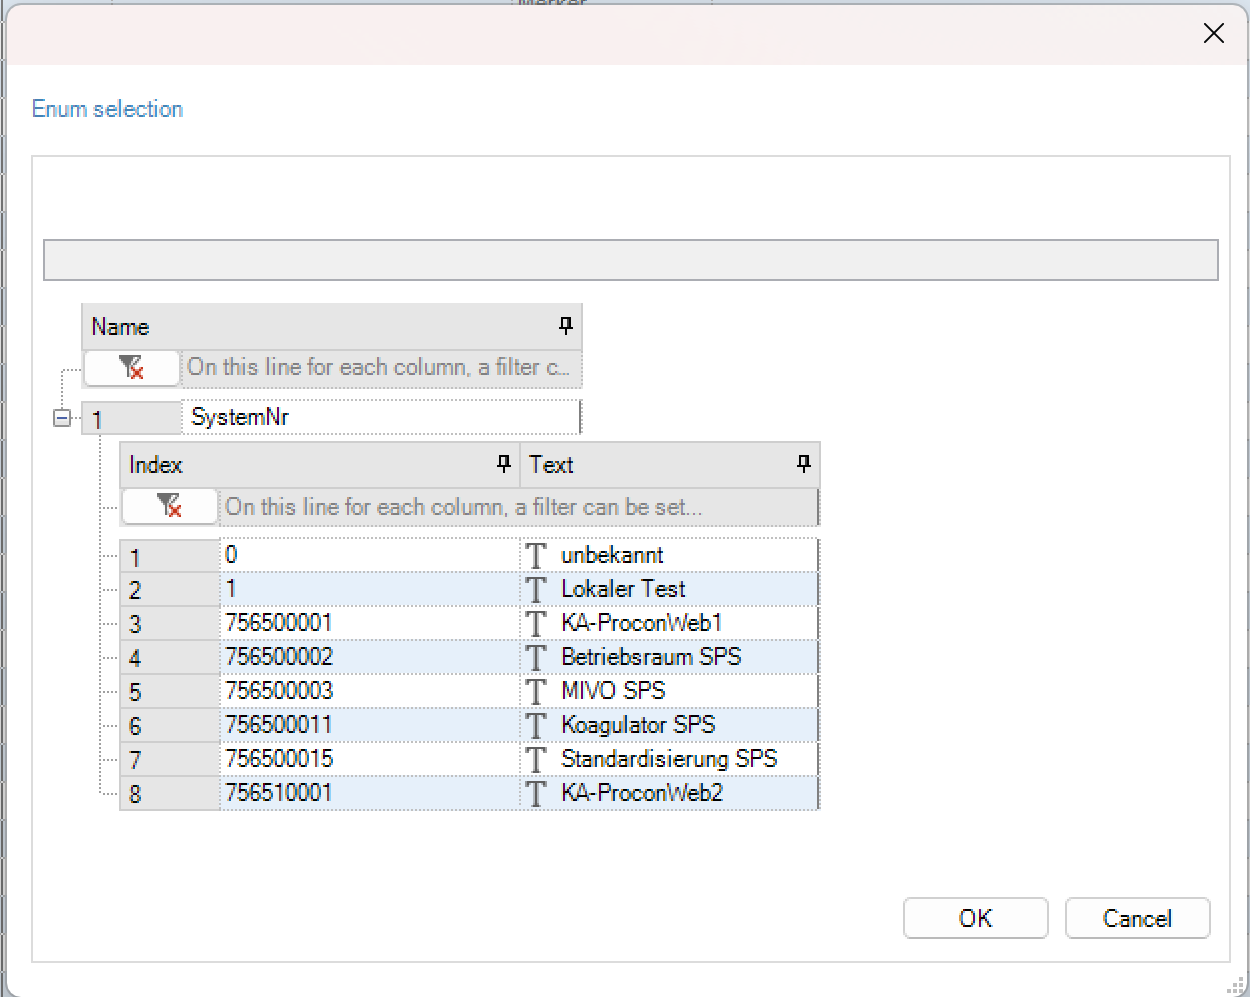
Task: Click row number 5 header in enum table
Action: click(169, 692)
